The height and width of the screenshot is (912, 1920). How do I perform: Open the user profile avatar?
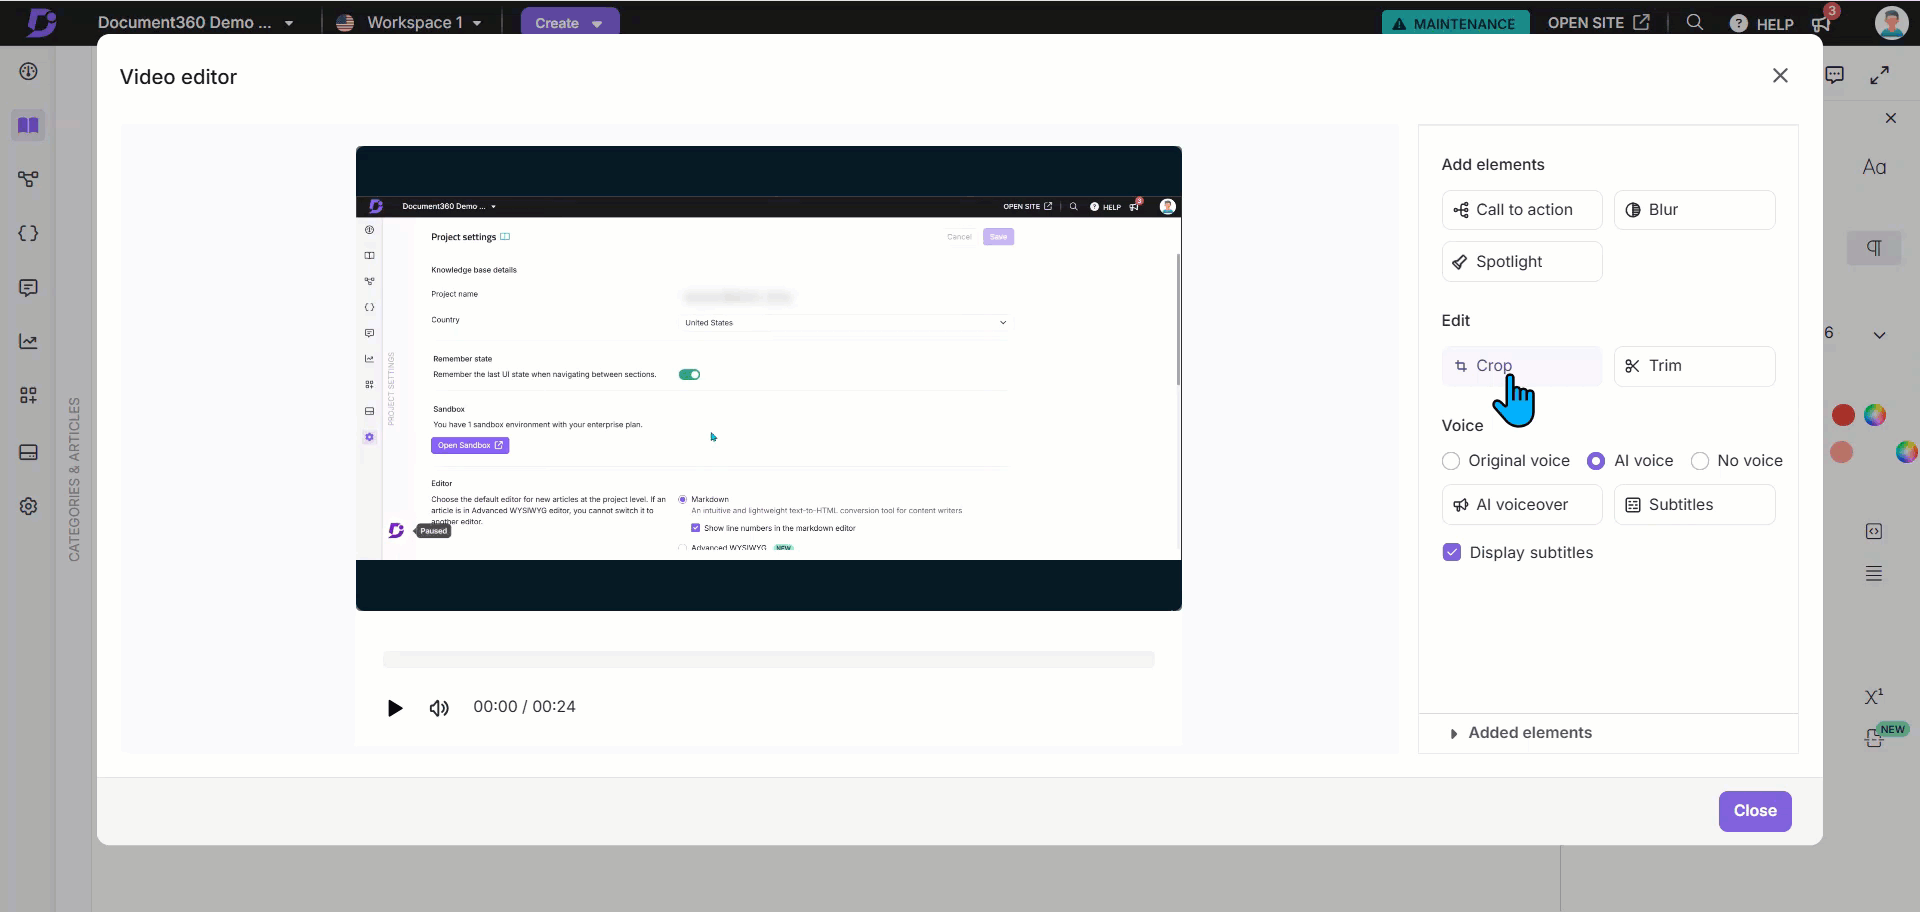pyautogui.click(x=1890, y=22)
